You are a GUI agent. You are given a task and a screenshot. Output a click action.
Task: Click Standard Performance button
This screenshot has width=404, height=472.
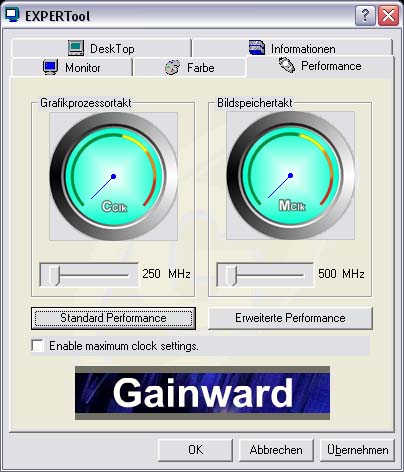point(113,318)
